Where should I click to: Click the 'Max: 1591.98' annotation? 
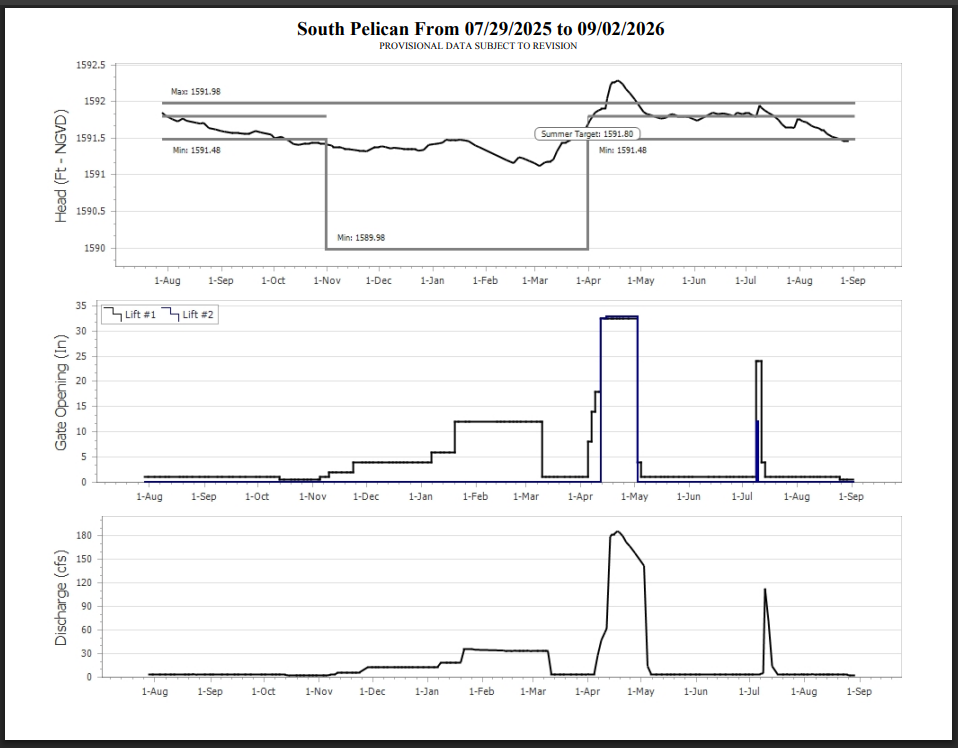pyautogui.click(x=196, y=92)
